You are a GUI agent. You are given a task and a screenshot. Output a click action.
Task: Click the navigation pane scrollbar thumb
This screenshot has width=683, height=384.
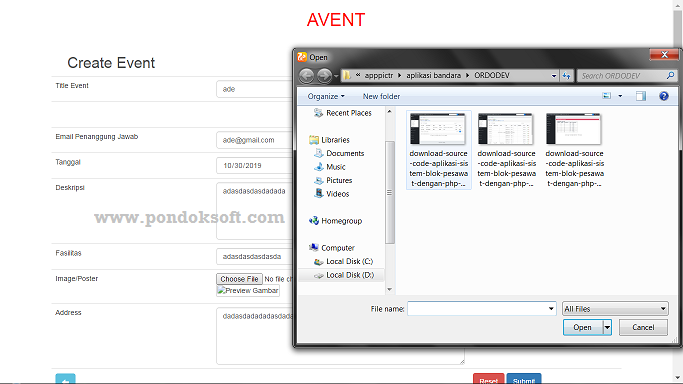pos(389,192)
